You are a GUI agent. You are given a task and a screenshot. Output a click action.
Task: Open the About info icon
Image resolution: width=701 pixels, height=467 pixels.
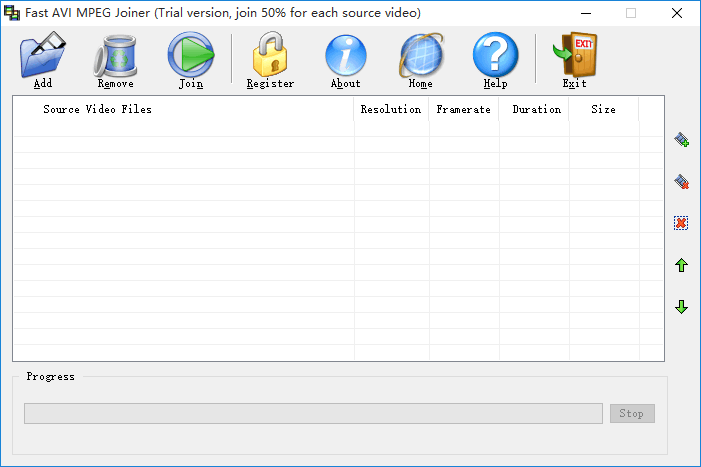[x=346, y=55]
